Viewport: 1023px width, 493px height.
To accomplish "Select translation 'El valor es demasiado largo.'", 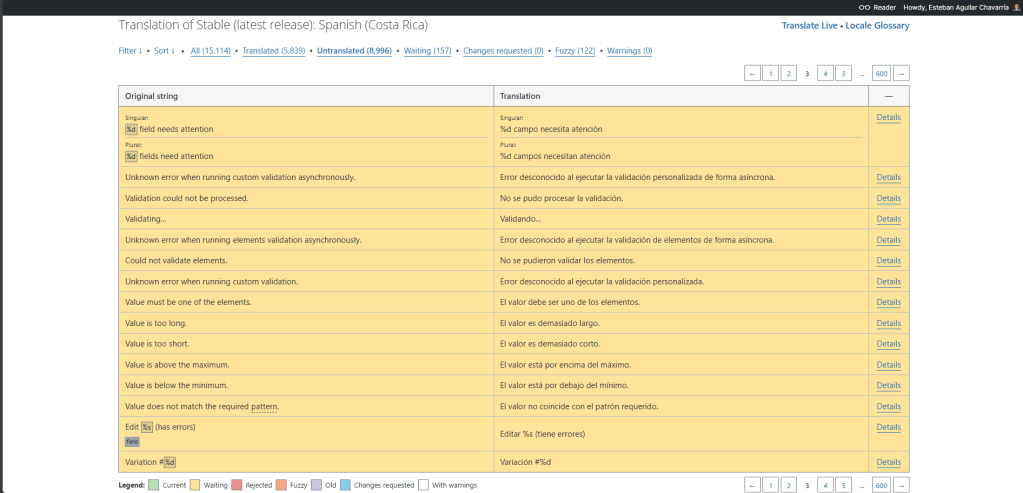I will tap(549, 323).
